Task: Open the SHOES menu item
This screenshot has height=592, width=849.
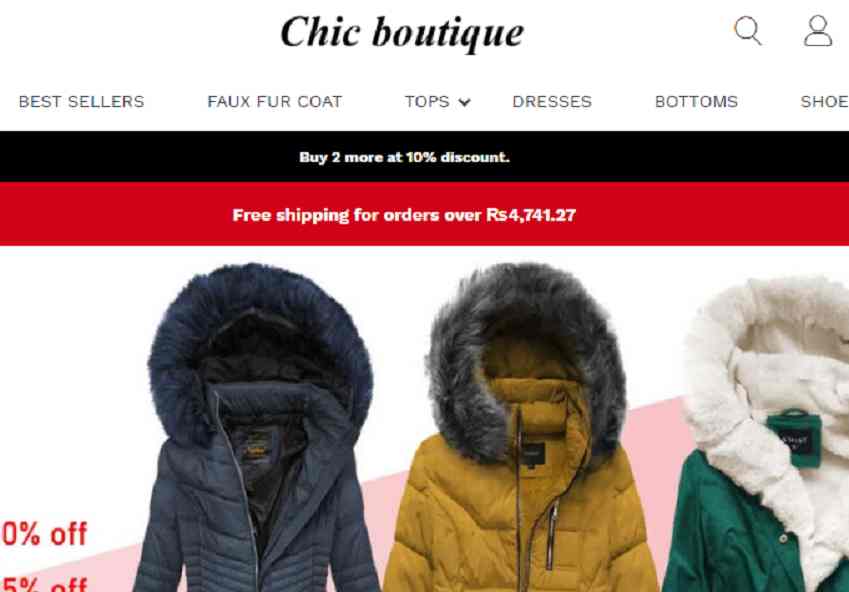Action: [x=825, y=101]
